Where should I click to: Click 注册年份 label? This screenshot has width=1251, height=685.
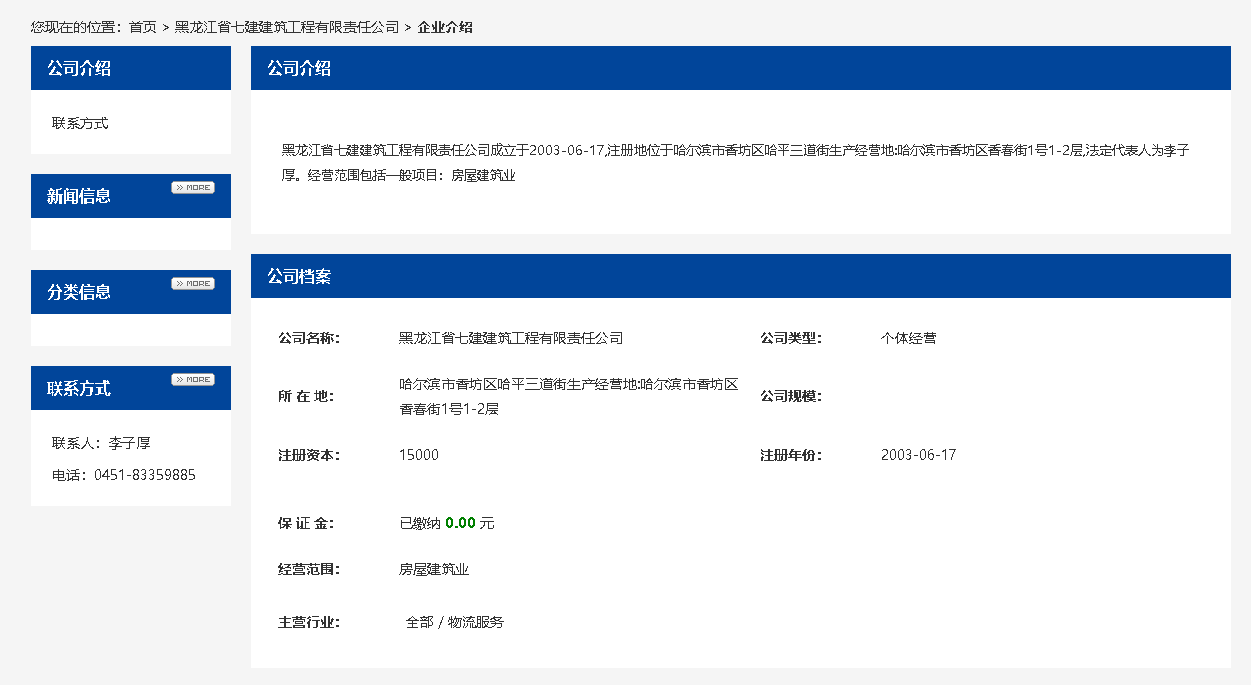click(791, 455)
